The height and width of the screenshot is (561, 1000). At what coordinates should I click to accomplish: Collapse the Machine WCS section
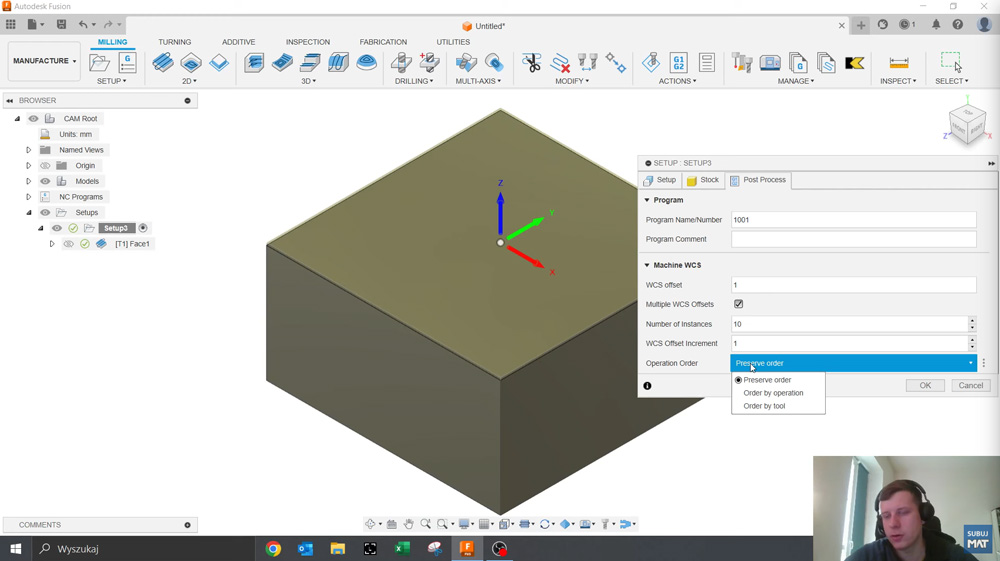pyautogui.click(x=647, y=265)
